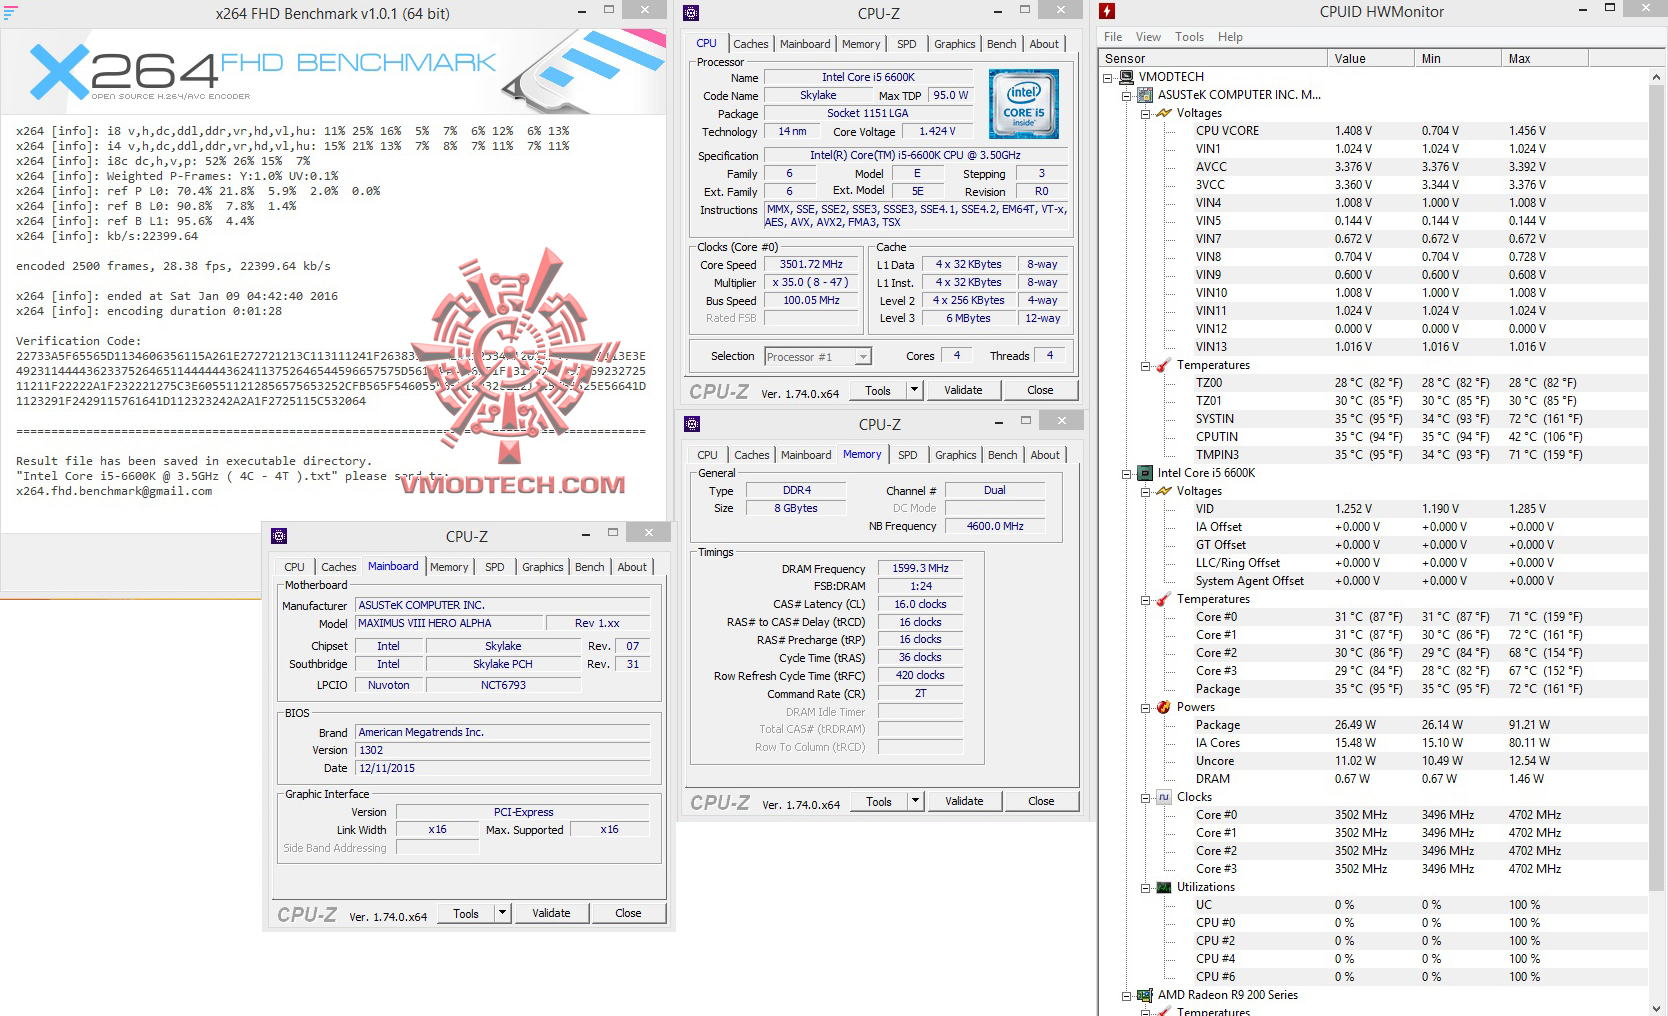Click the Intel Core i5 inside logo
Viewport: 1668px width, 1016px height.
point(1023,104)
